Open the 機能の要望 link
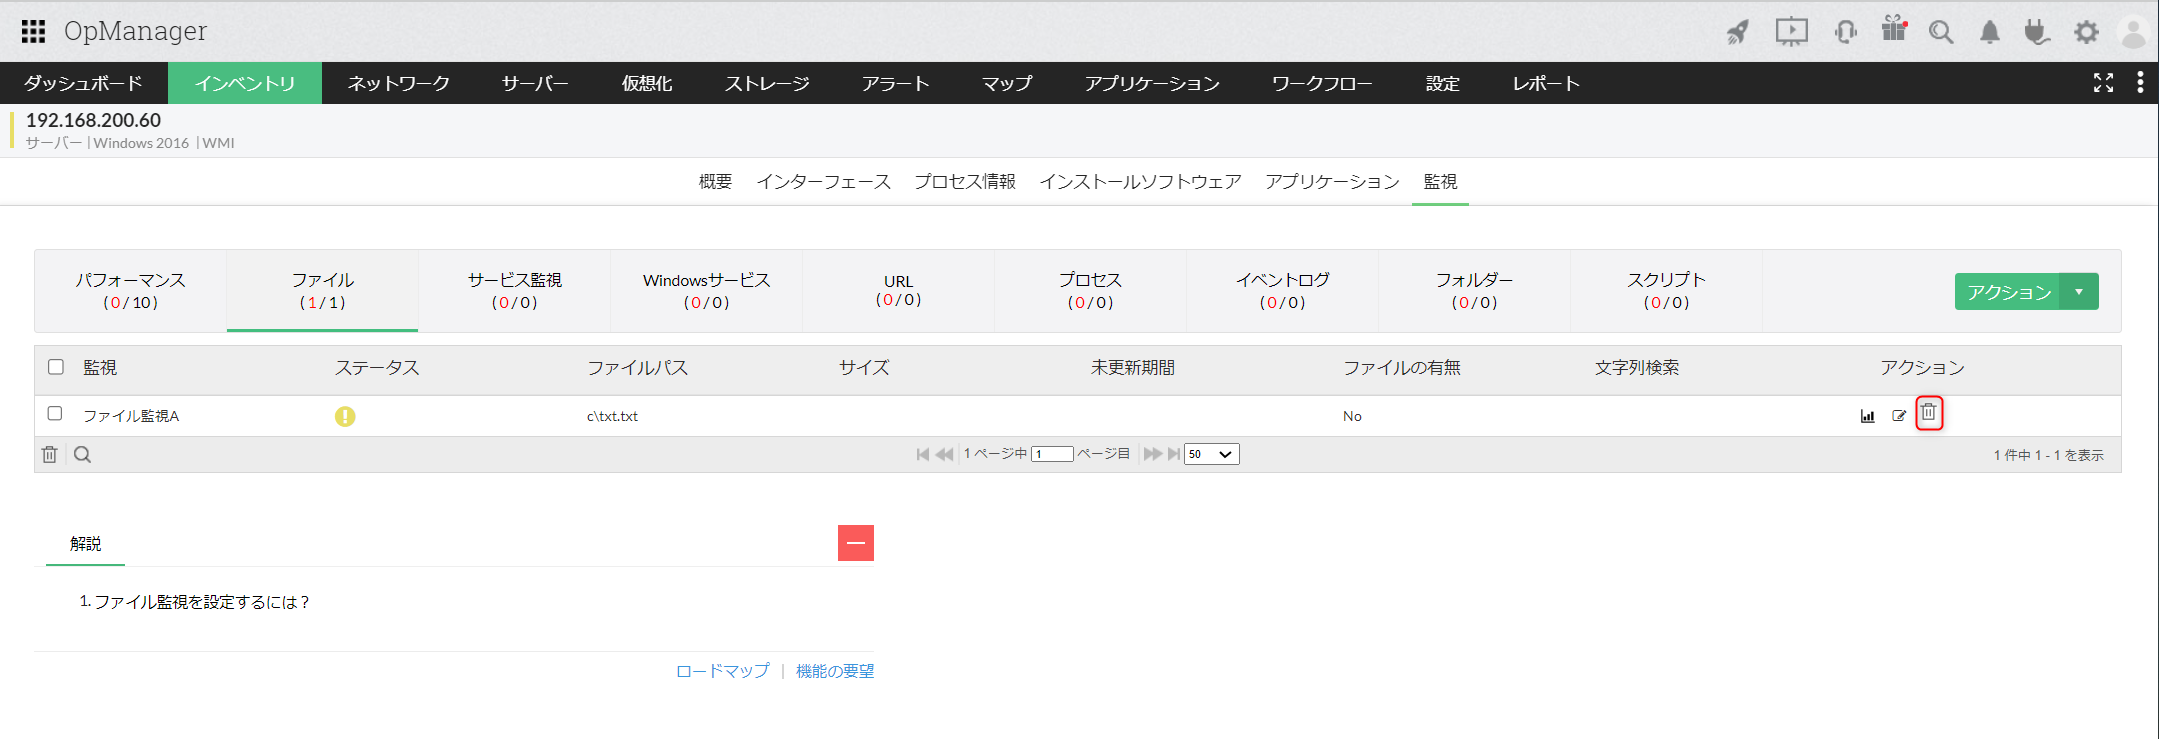This screenshot has height=739, width=2159. [x=835, y=671]
